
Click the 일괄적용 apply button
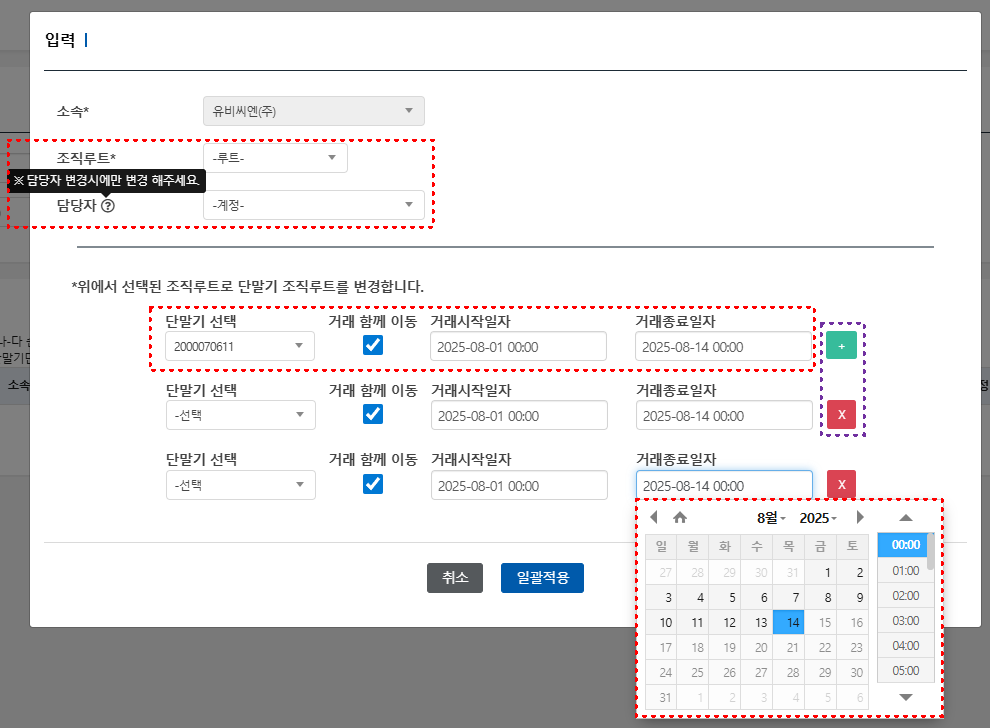[542, 577]
